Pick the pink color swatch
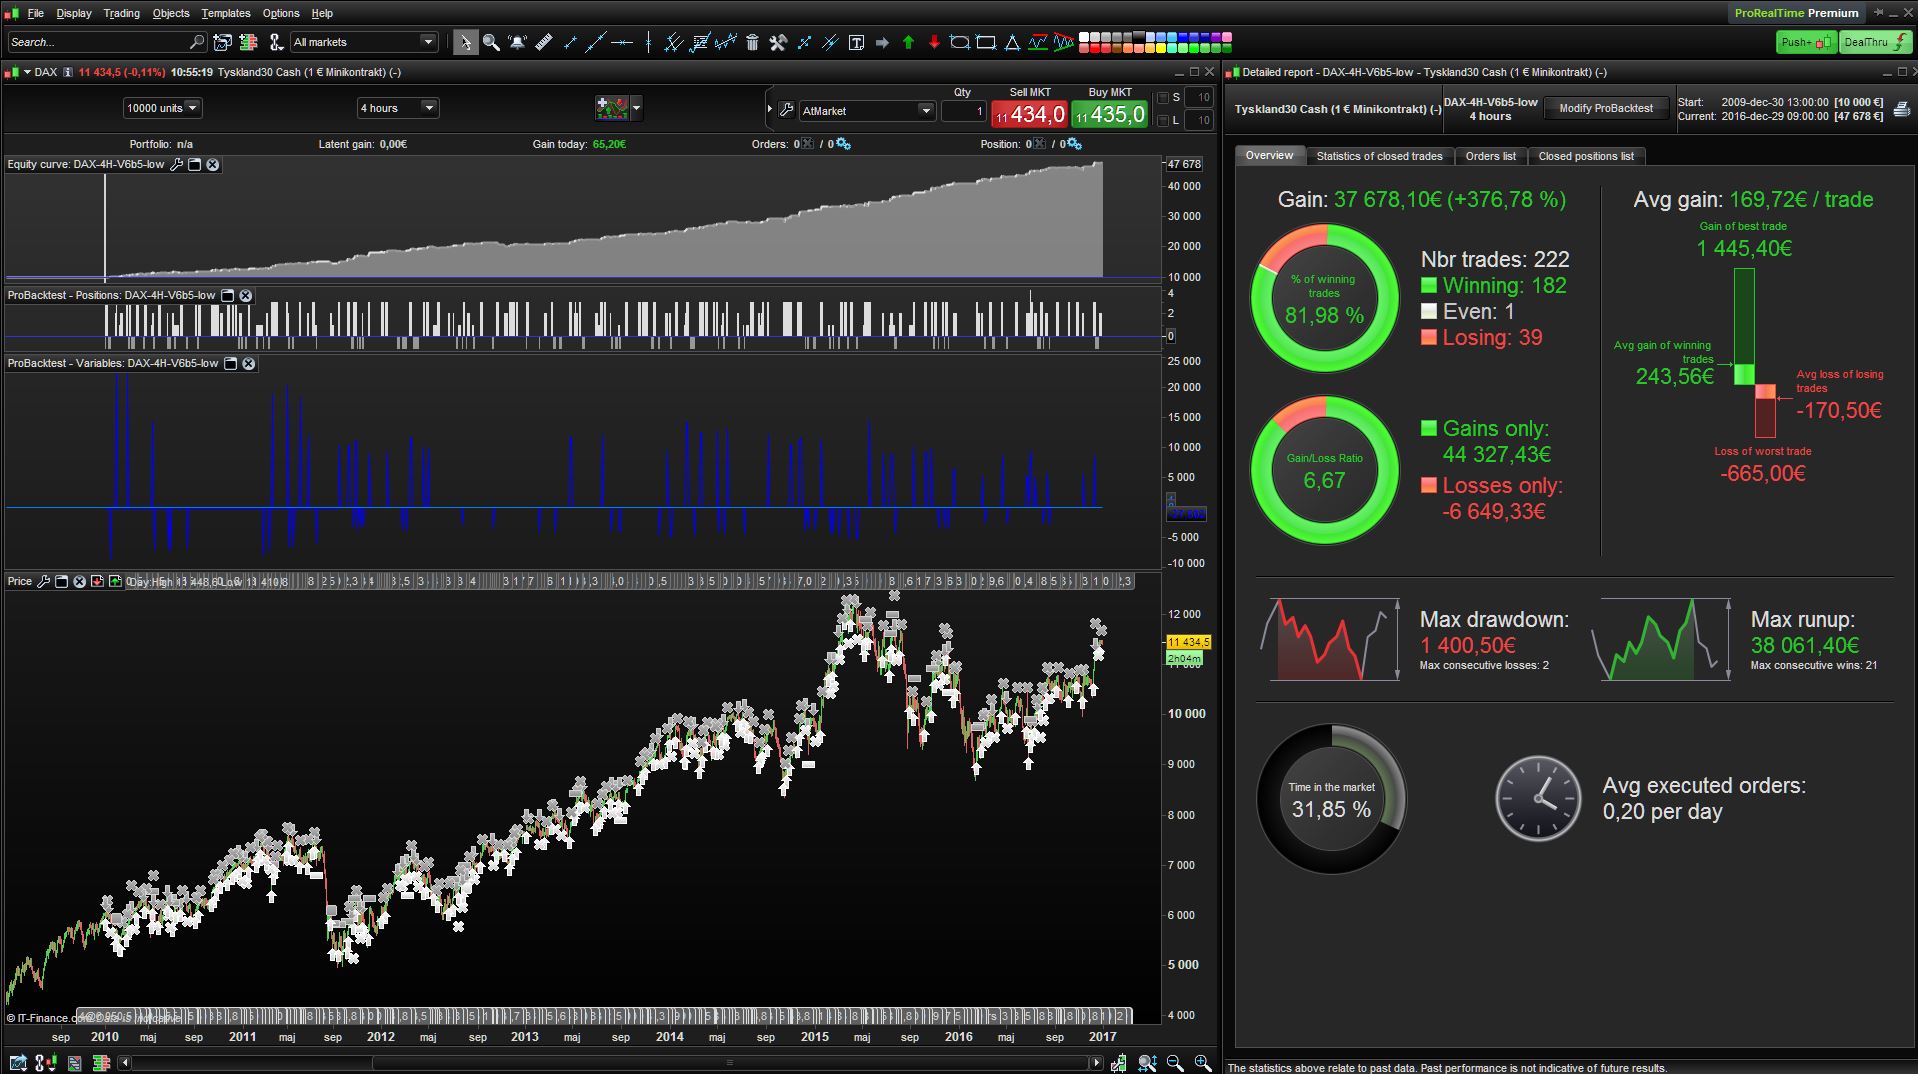 [x=1227, y=38]
